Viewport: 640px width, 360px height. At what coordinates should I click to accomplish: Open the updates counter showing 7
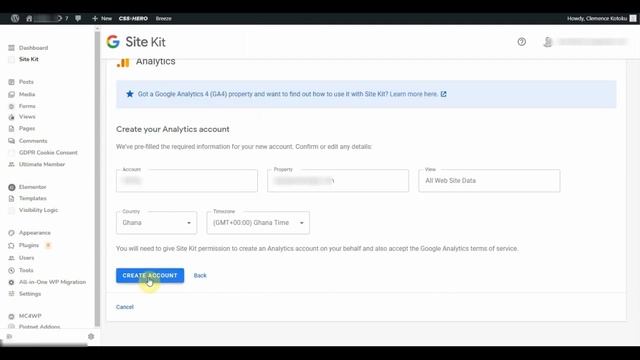(x=62, y=18)
